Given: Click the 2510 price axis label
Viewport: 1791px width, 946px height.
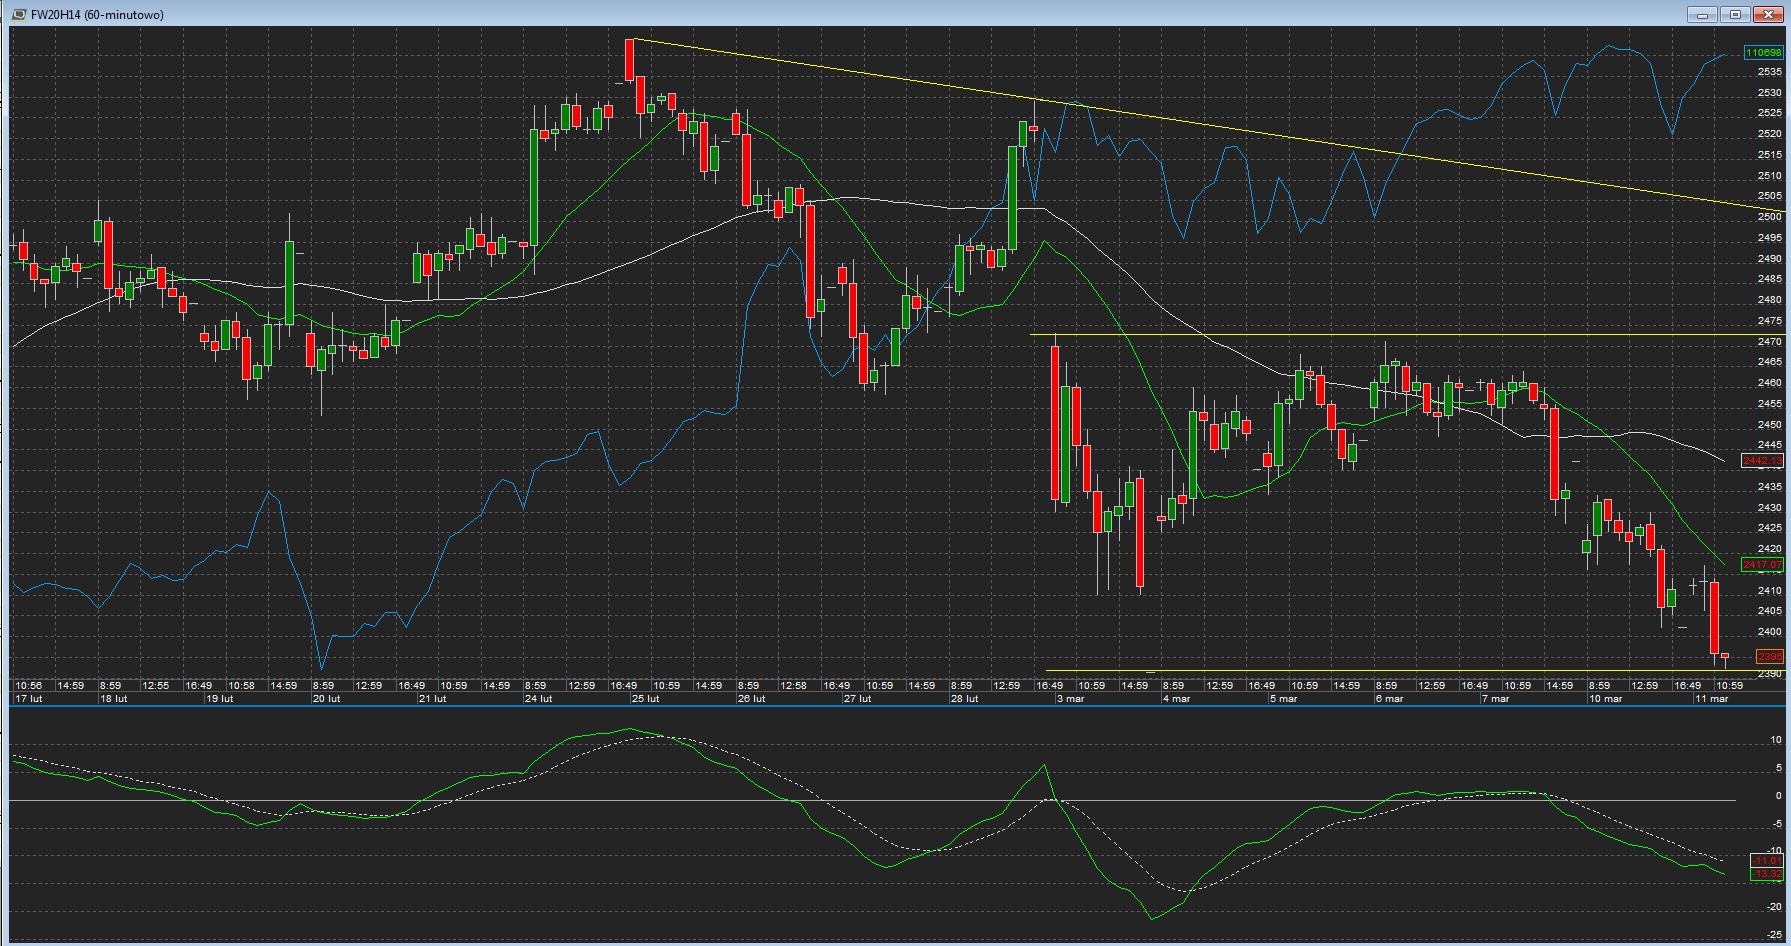Looking at the screenshot, I should point(1769,176).
